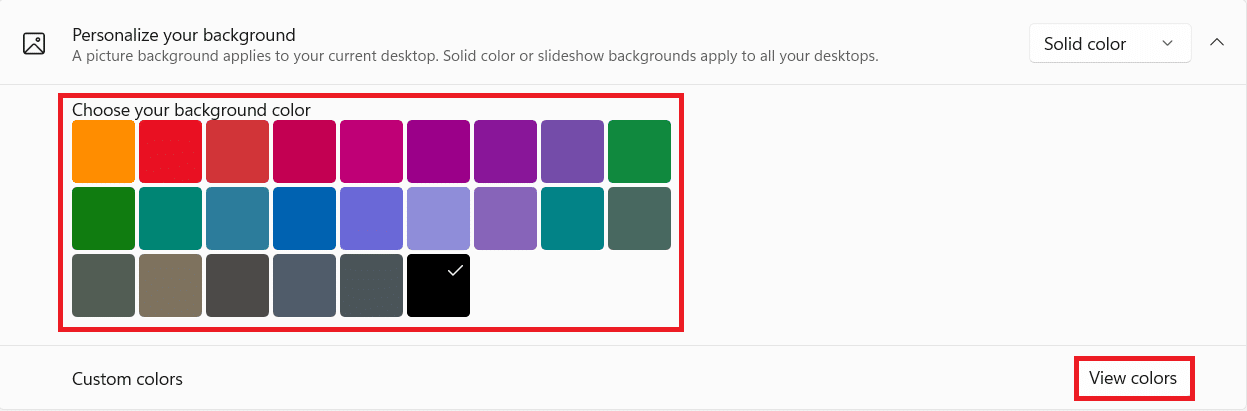Image resolution: width=1247 pixels, height=411 pixels.
Task: Choose the green swatch ending the first row
Action: point(639,151)
